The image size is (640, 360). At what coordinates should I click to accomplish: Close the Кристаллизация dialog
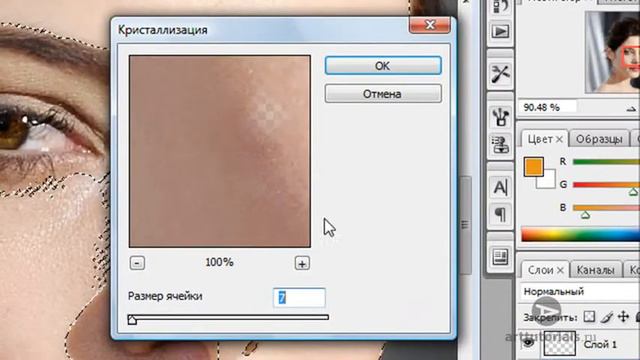[430, 25]
